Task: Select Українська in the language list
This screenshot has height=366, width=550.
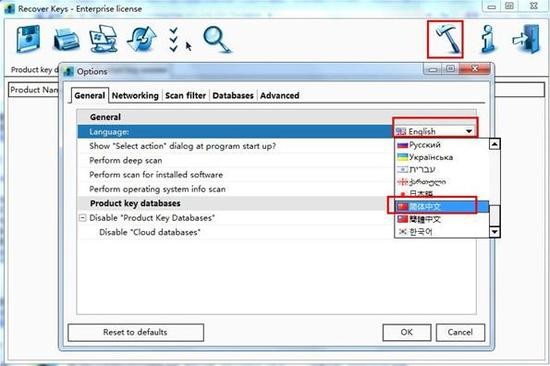Action: click(442, 157)
